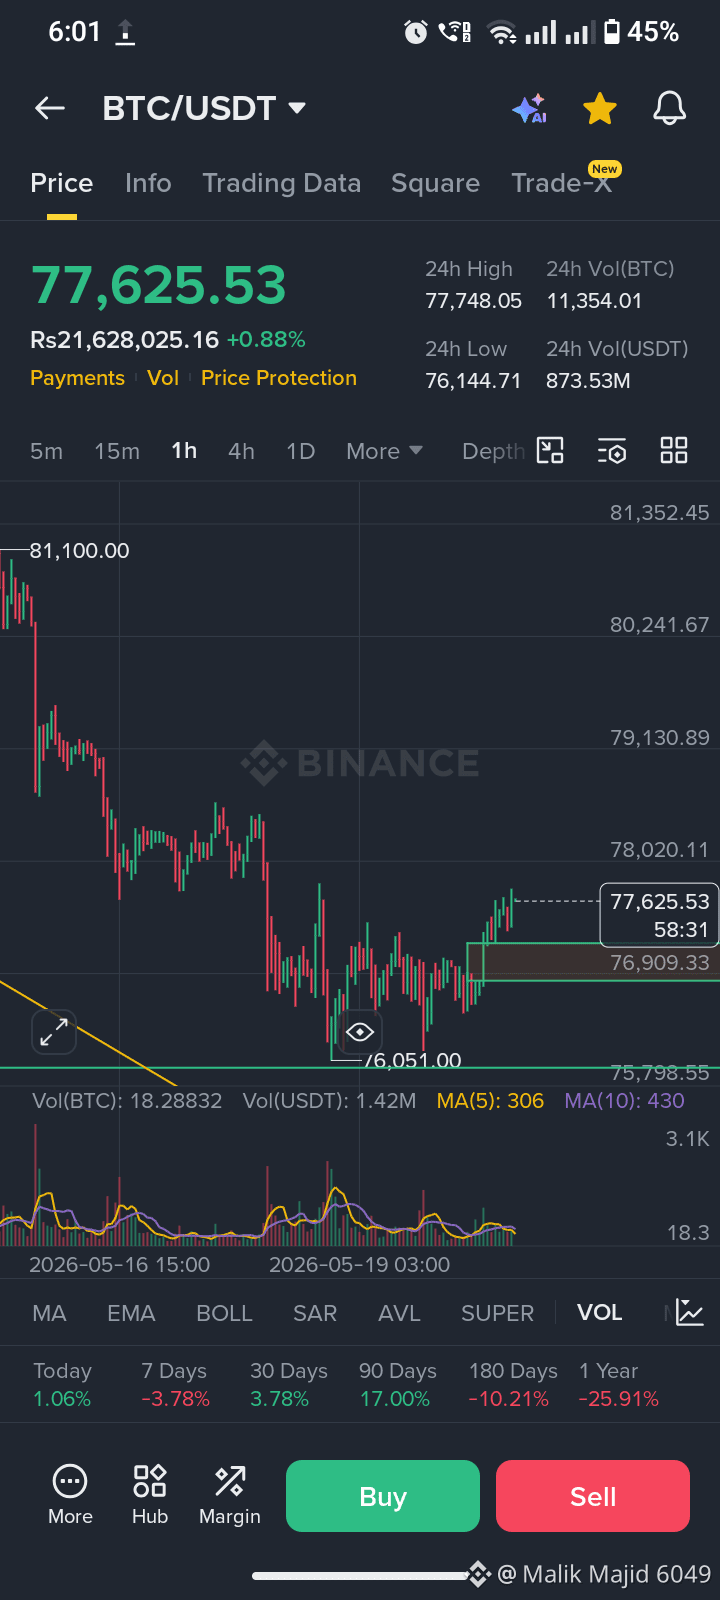Tap the MA(10): 430 volume label
This screenshot has width=720, height=1600.
(x=624, y=1101)
